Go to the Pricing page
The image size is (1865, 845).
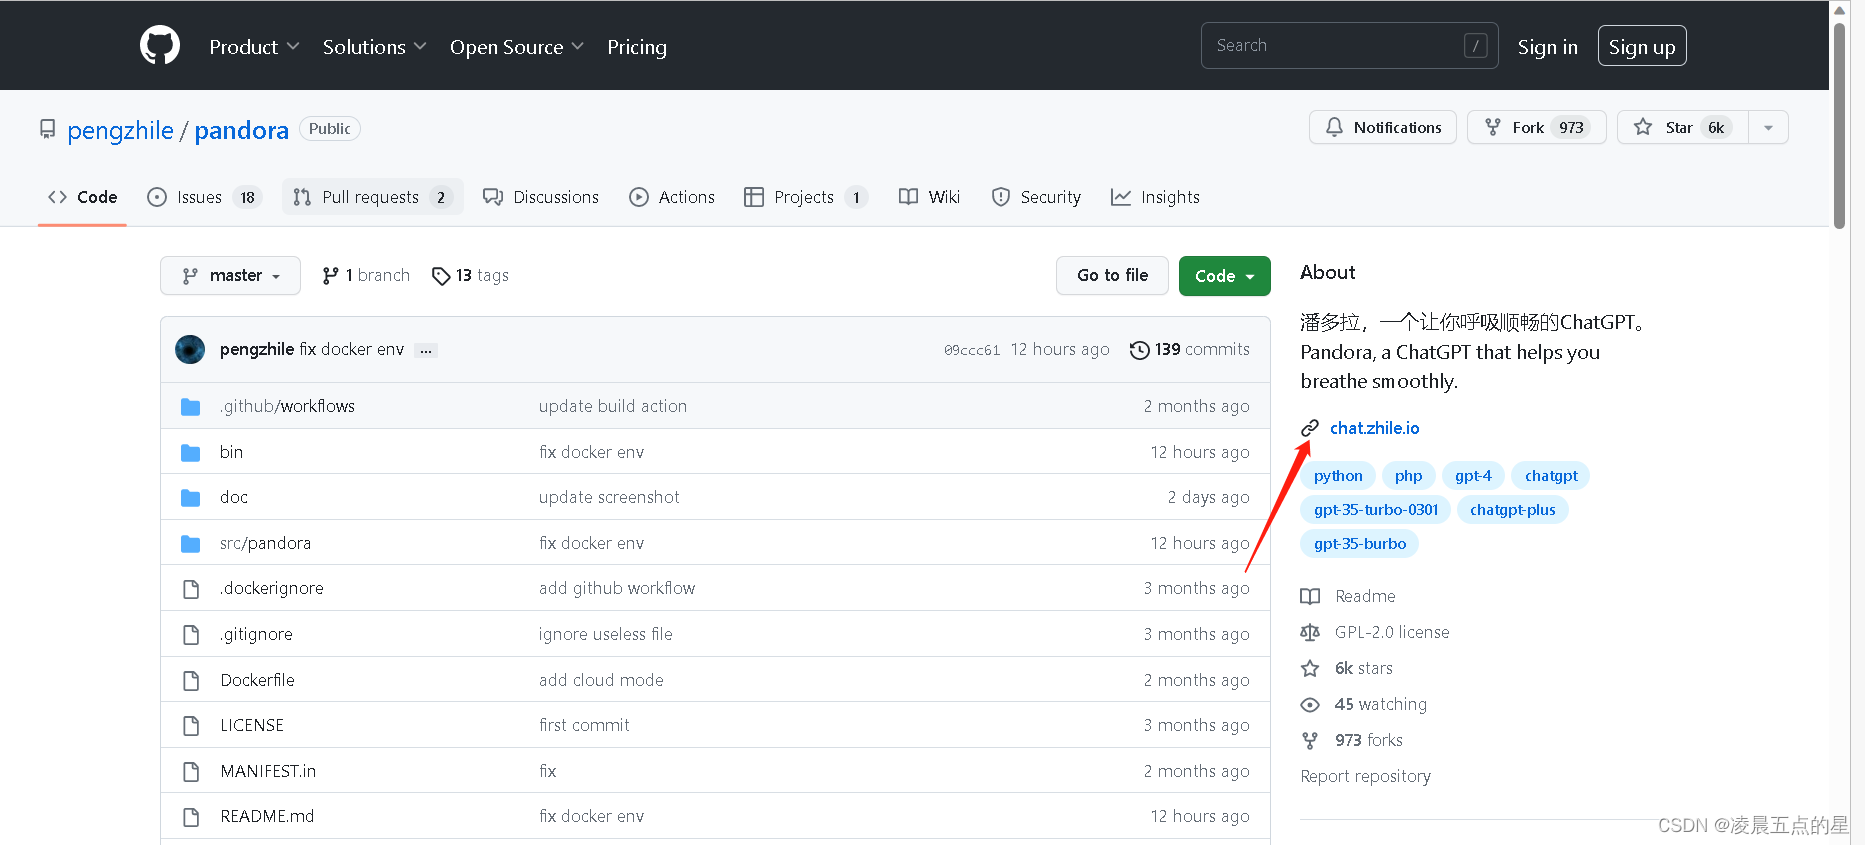click(637, 47)
